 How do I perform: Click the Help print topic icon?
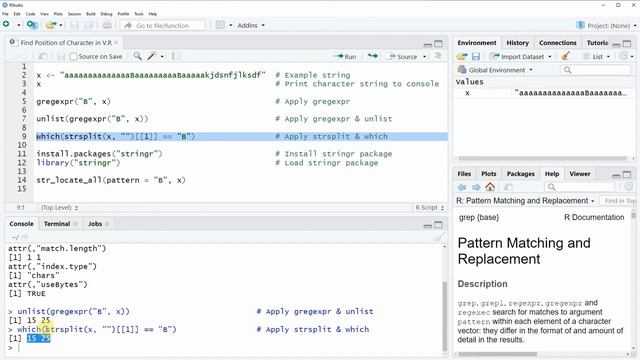(x=508, y=187)
